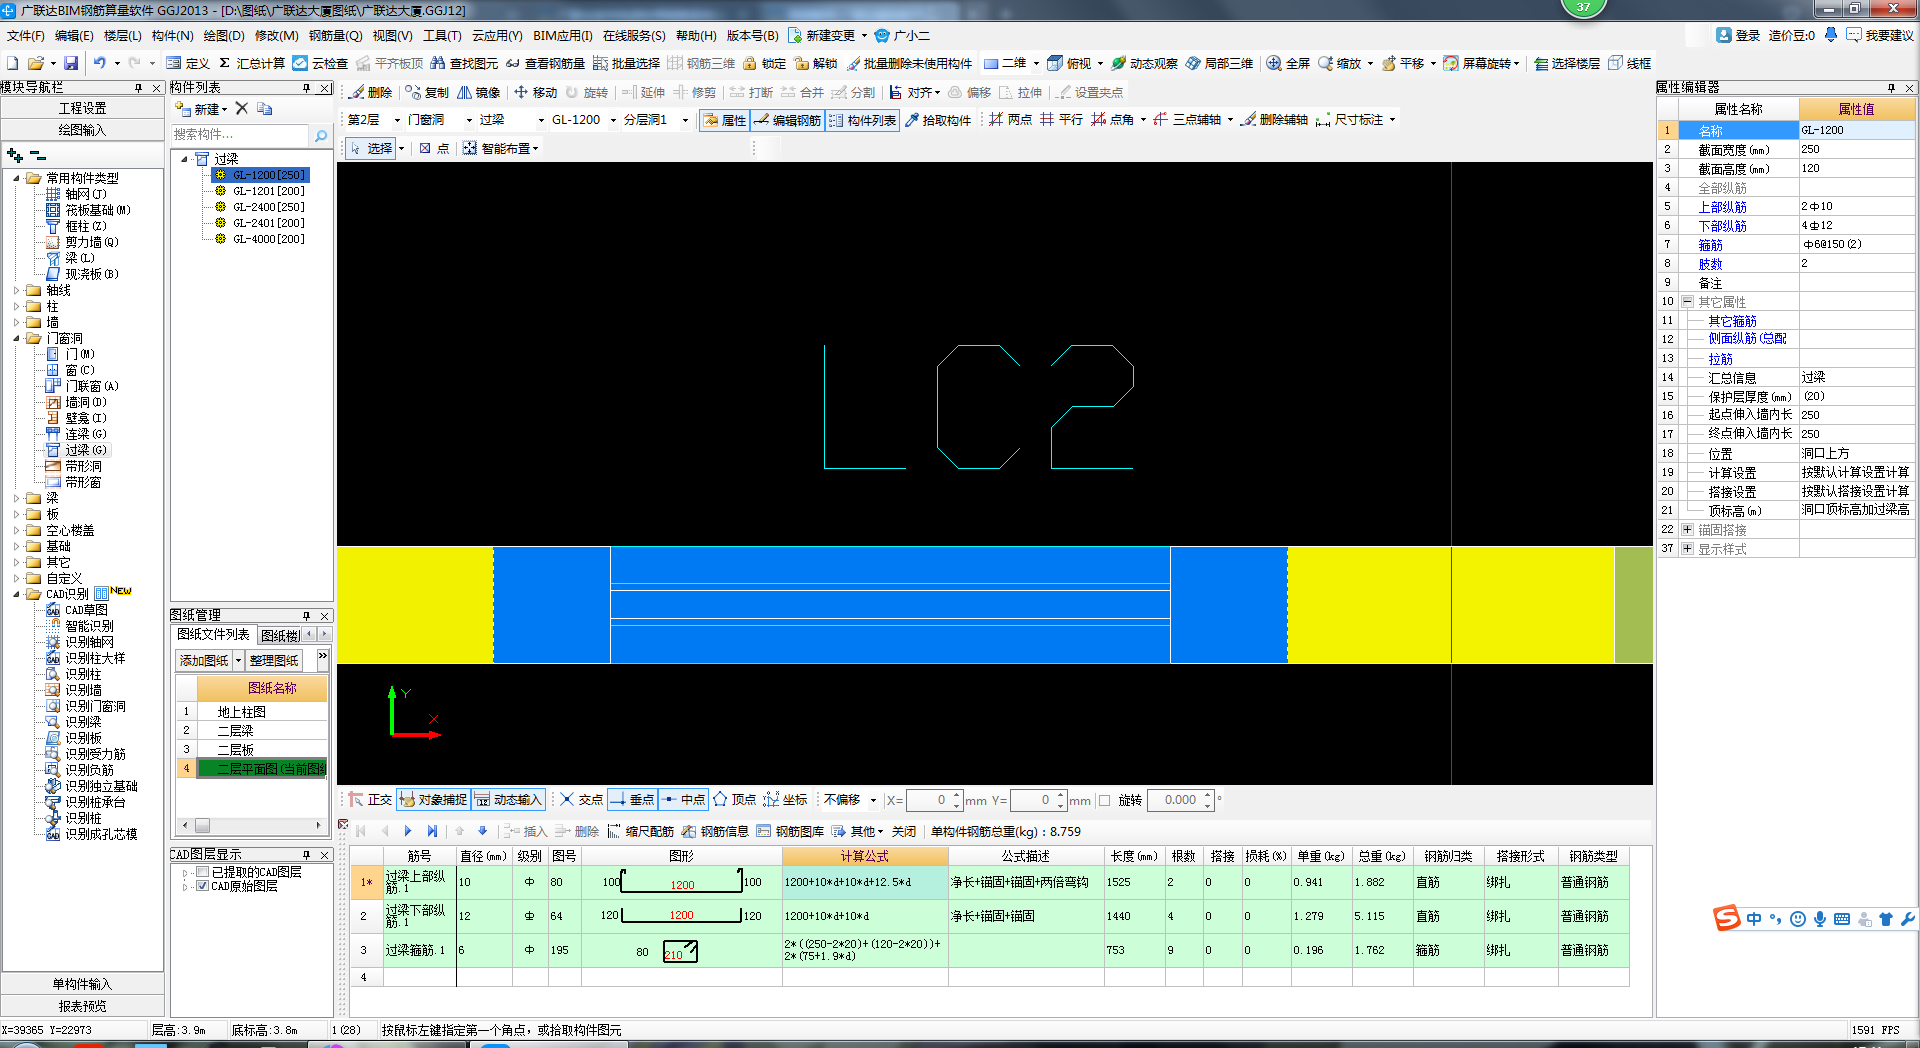Expand 锚固搭接 property group

click(x=1687, y=530)
